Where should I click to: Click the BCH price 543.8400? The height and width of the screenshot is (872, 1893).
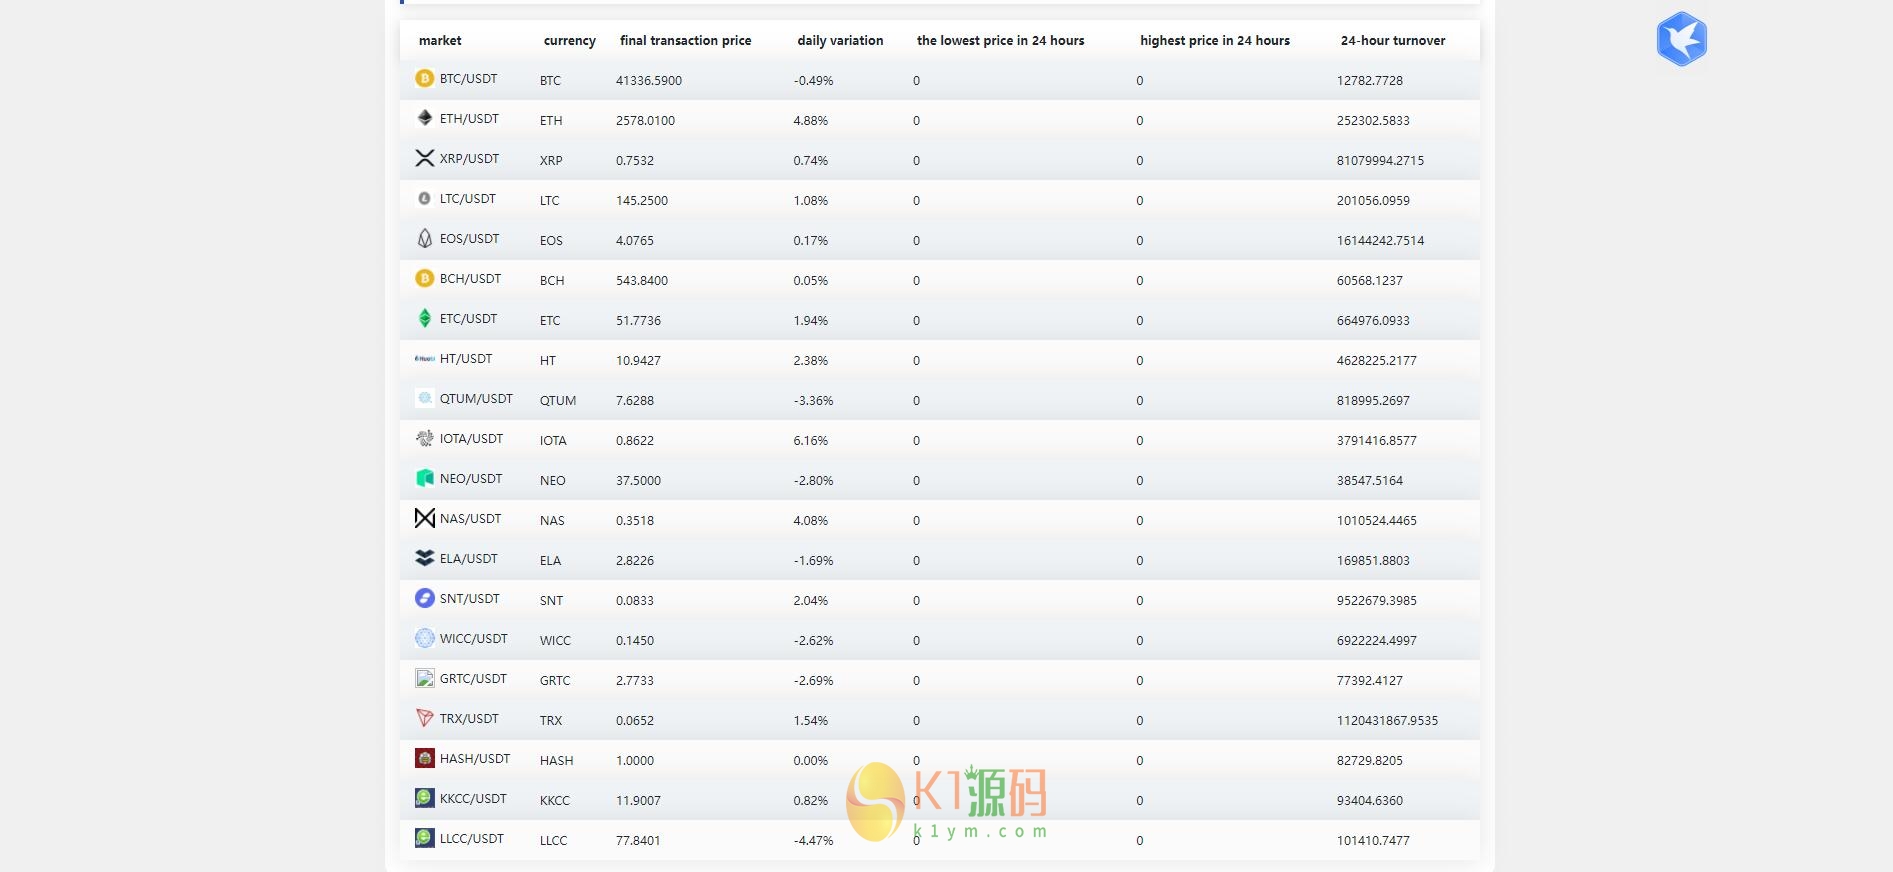pos(642,281)
